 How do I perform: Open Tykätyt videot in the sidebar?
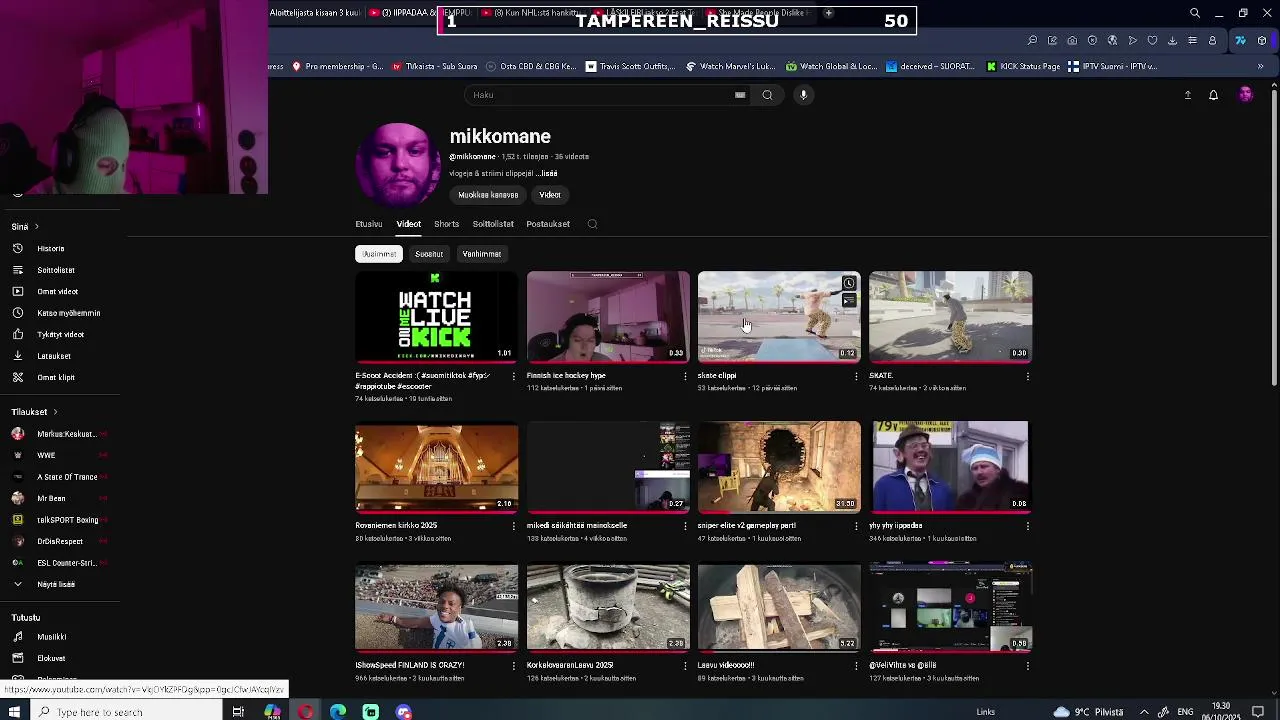60,334
